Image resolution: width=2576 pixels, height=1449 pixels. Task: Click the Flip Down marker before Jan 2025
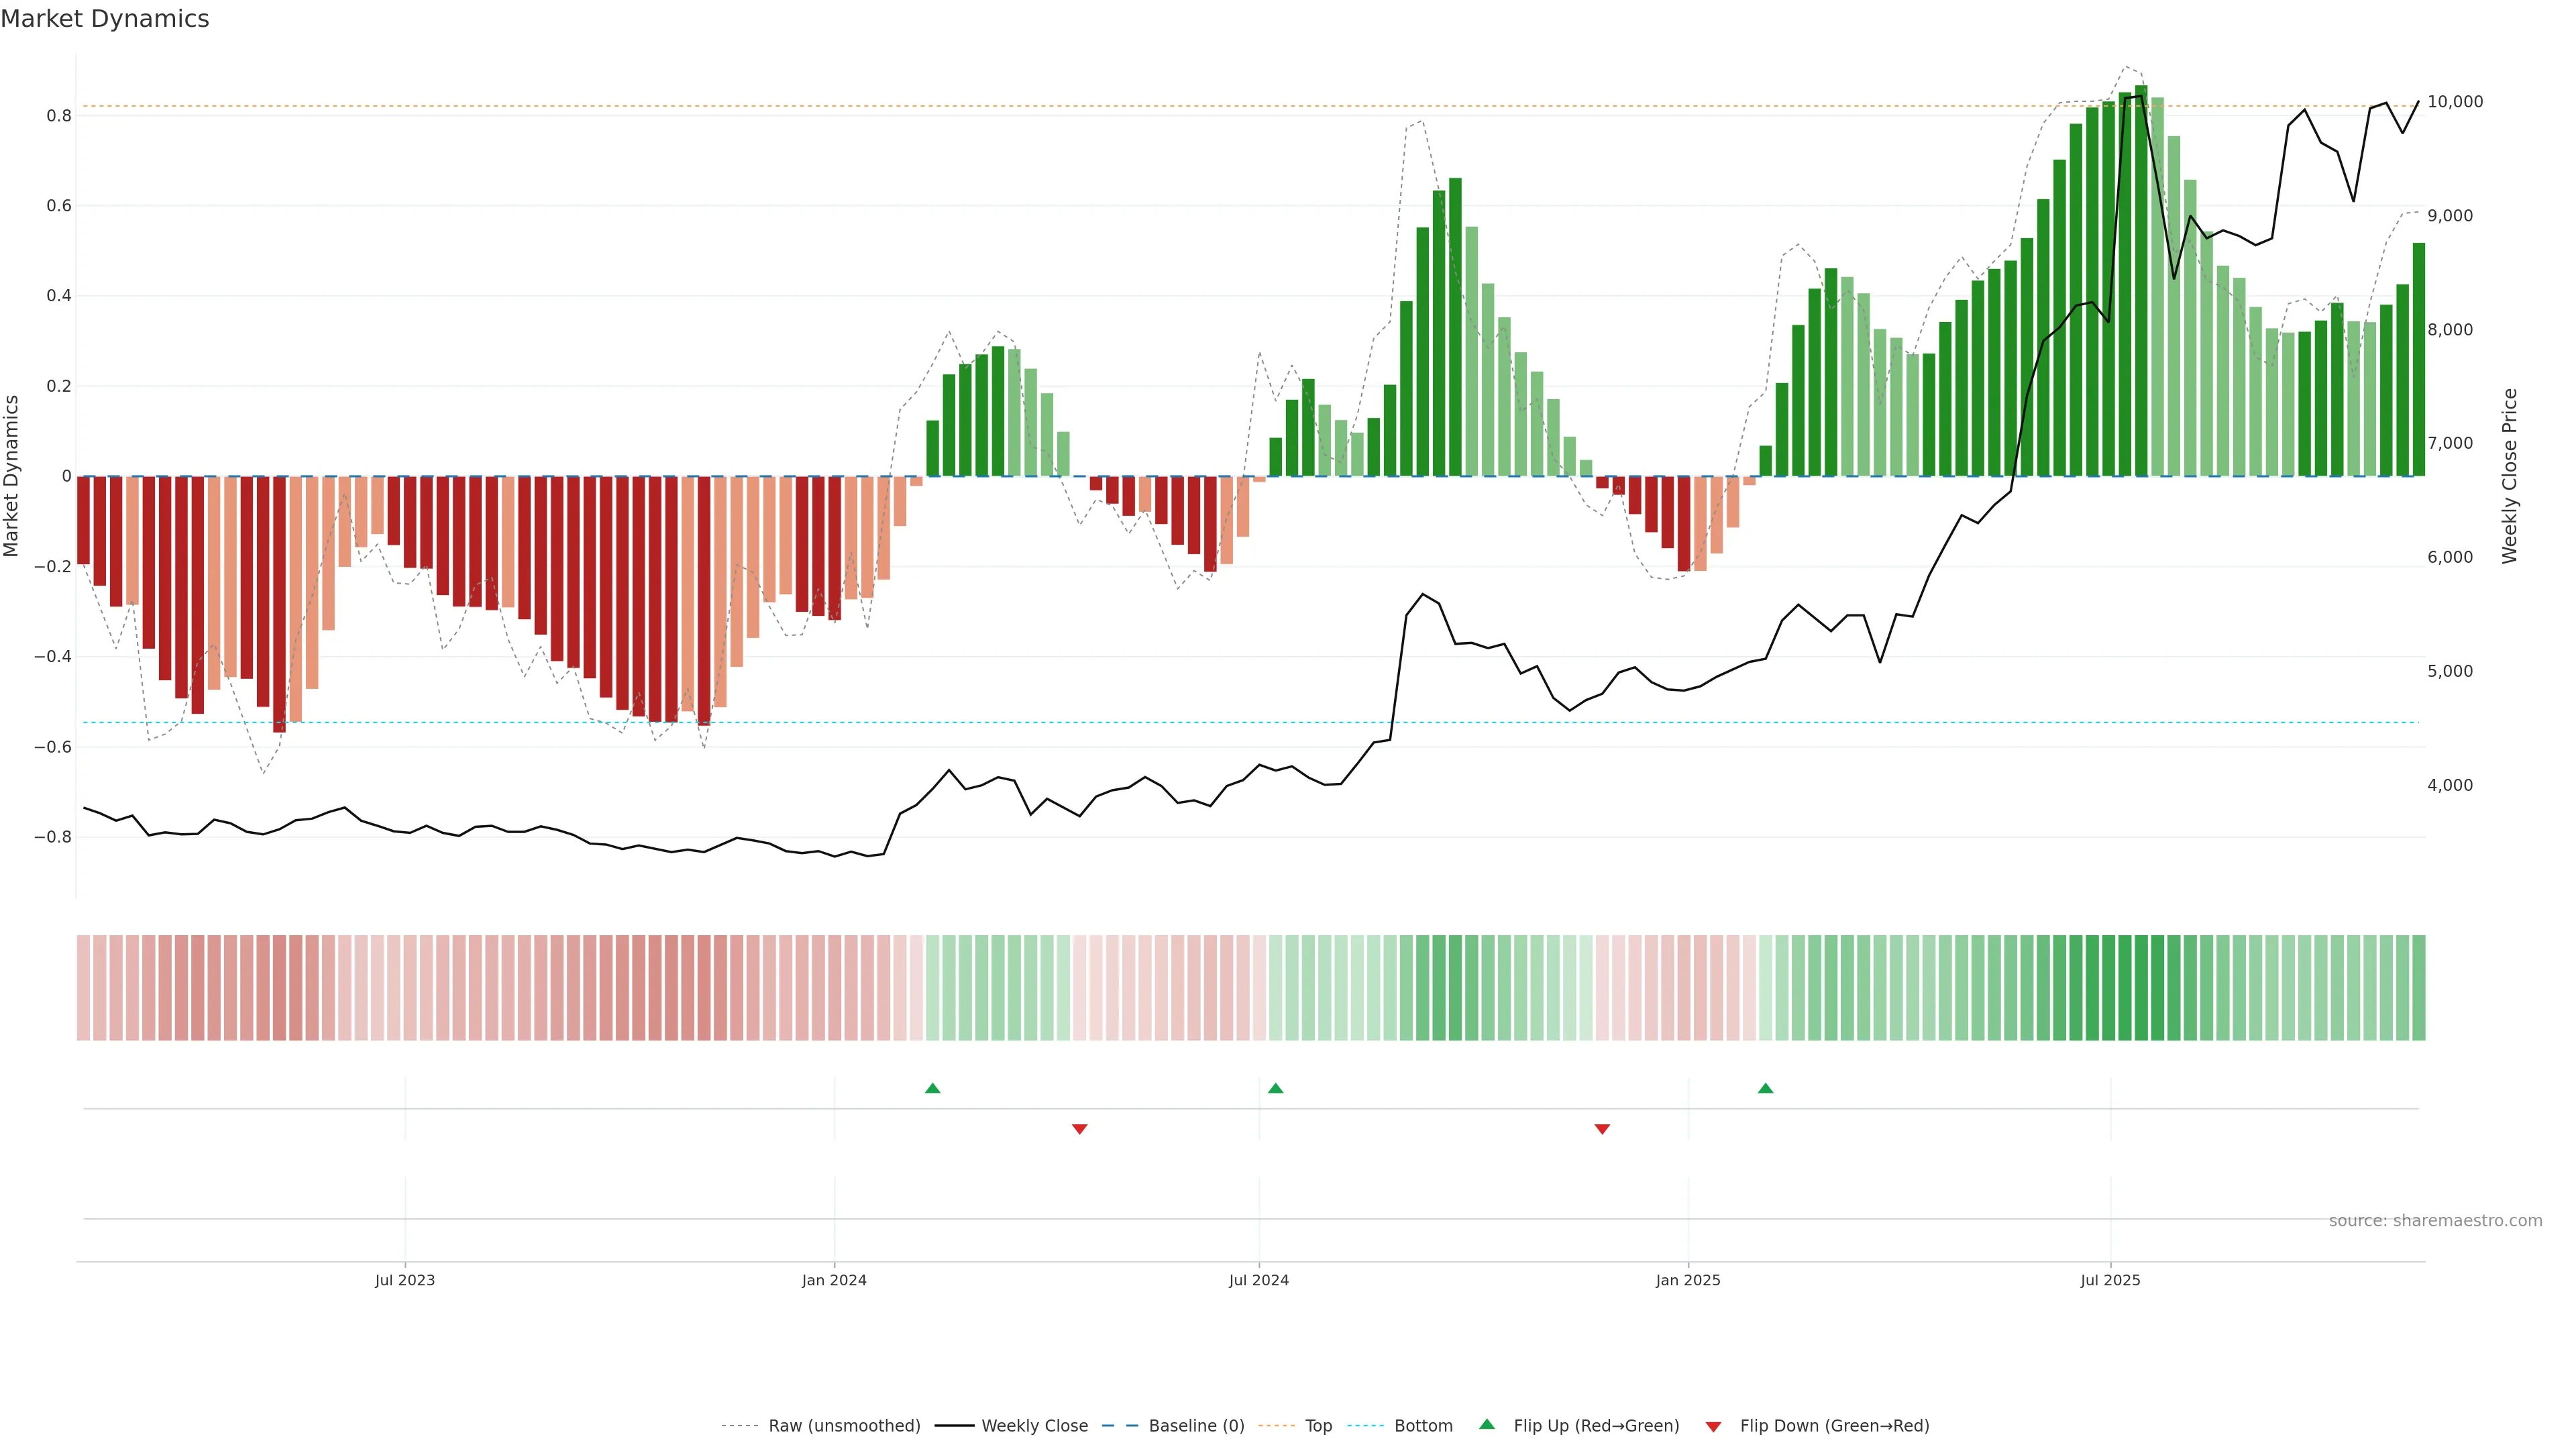[1602, 1129]
